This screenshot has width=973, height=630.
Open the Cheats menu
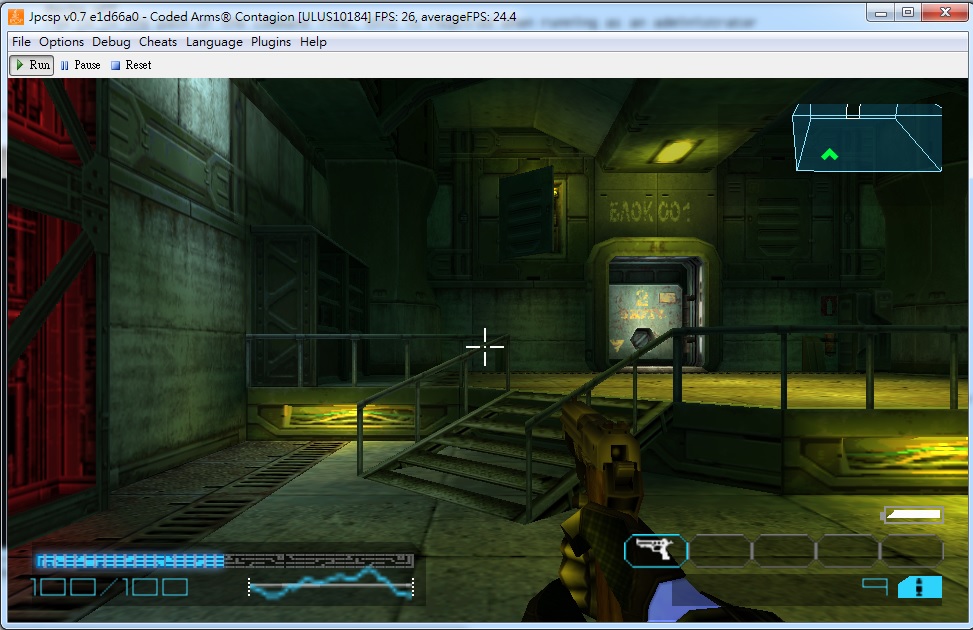point(158,42)
